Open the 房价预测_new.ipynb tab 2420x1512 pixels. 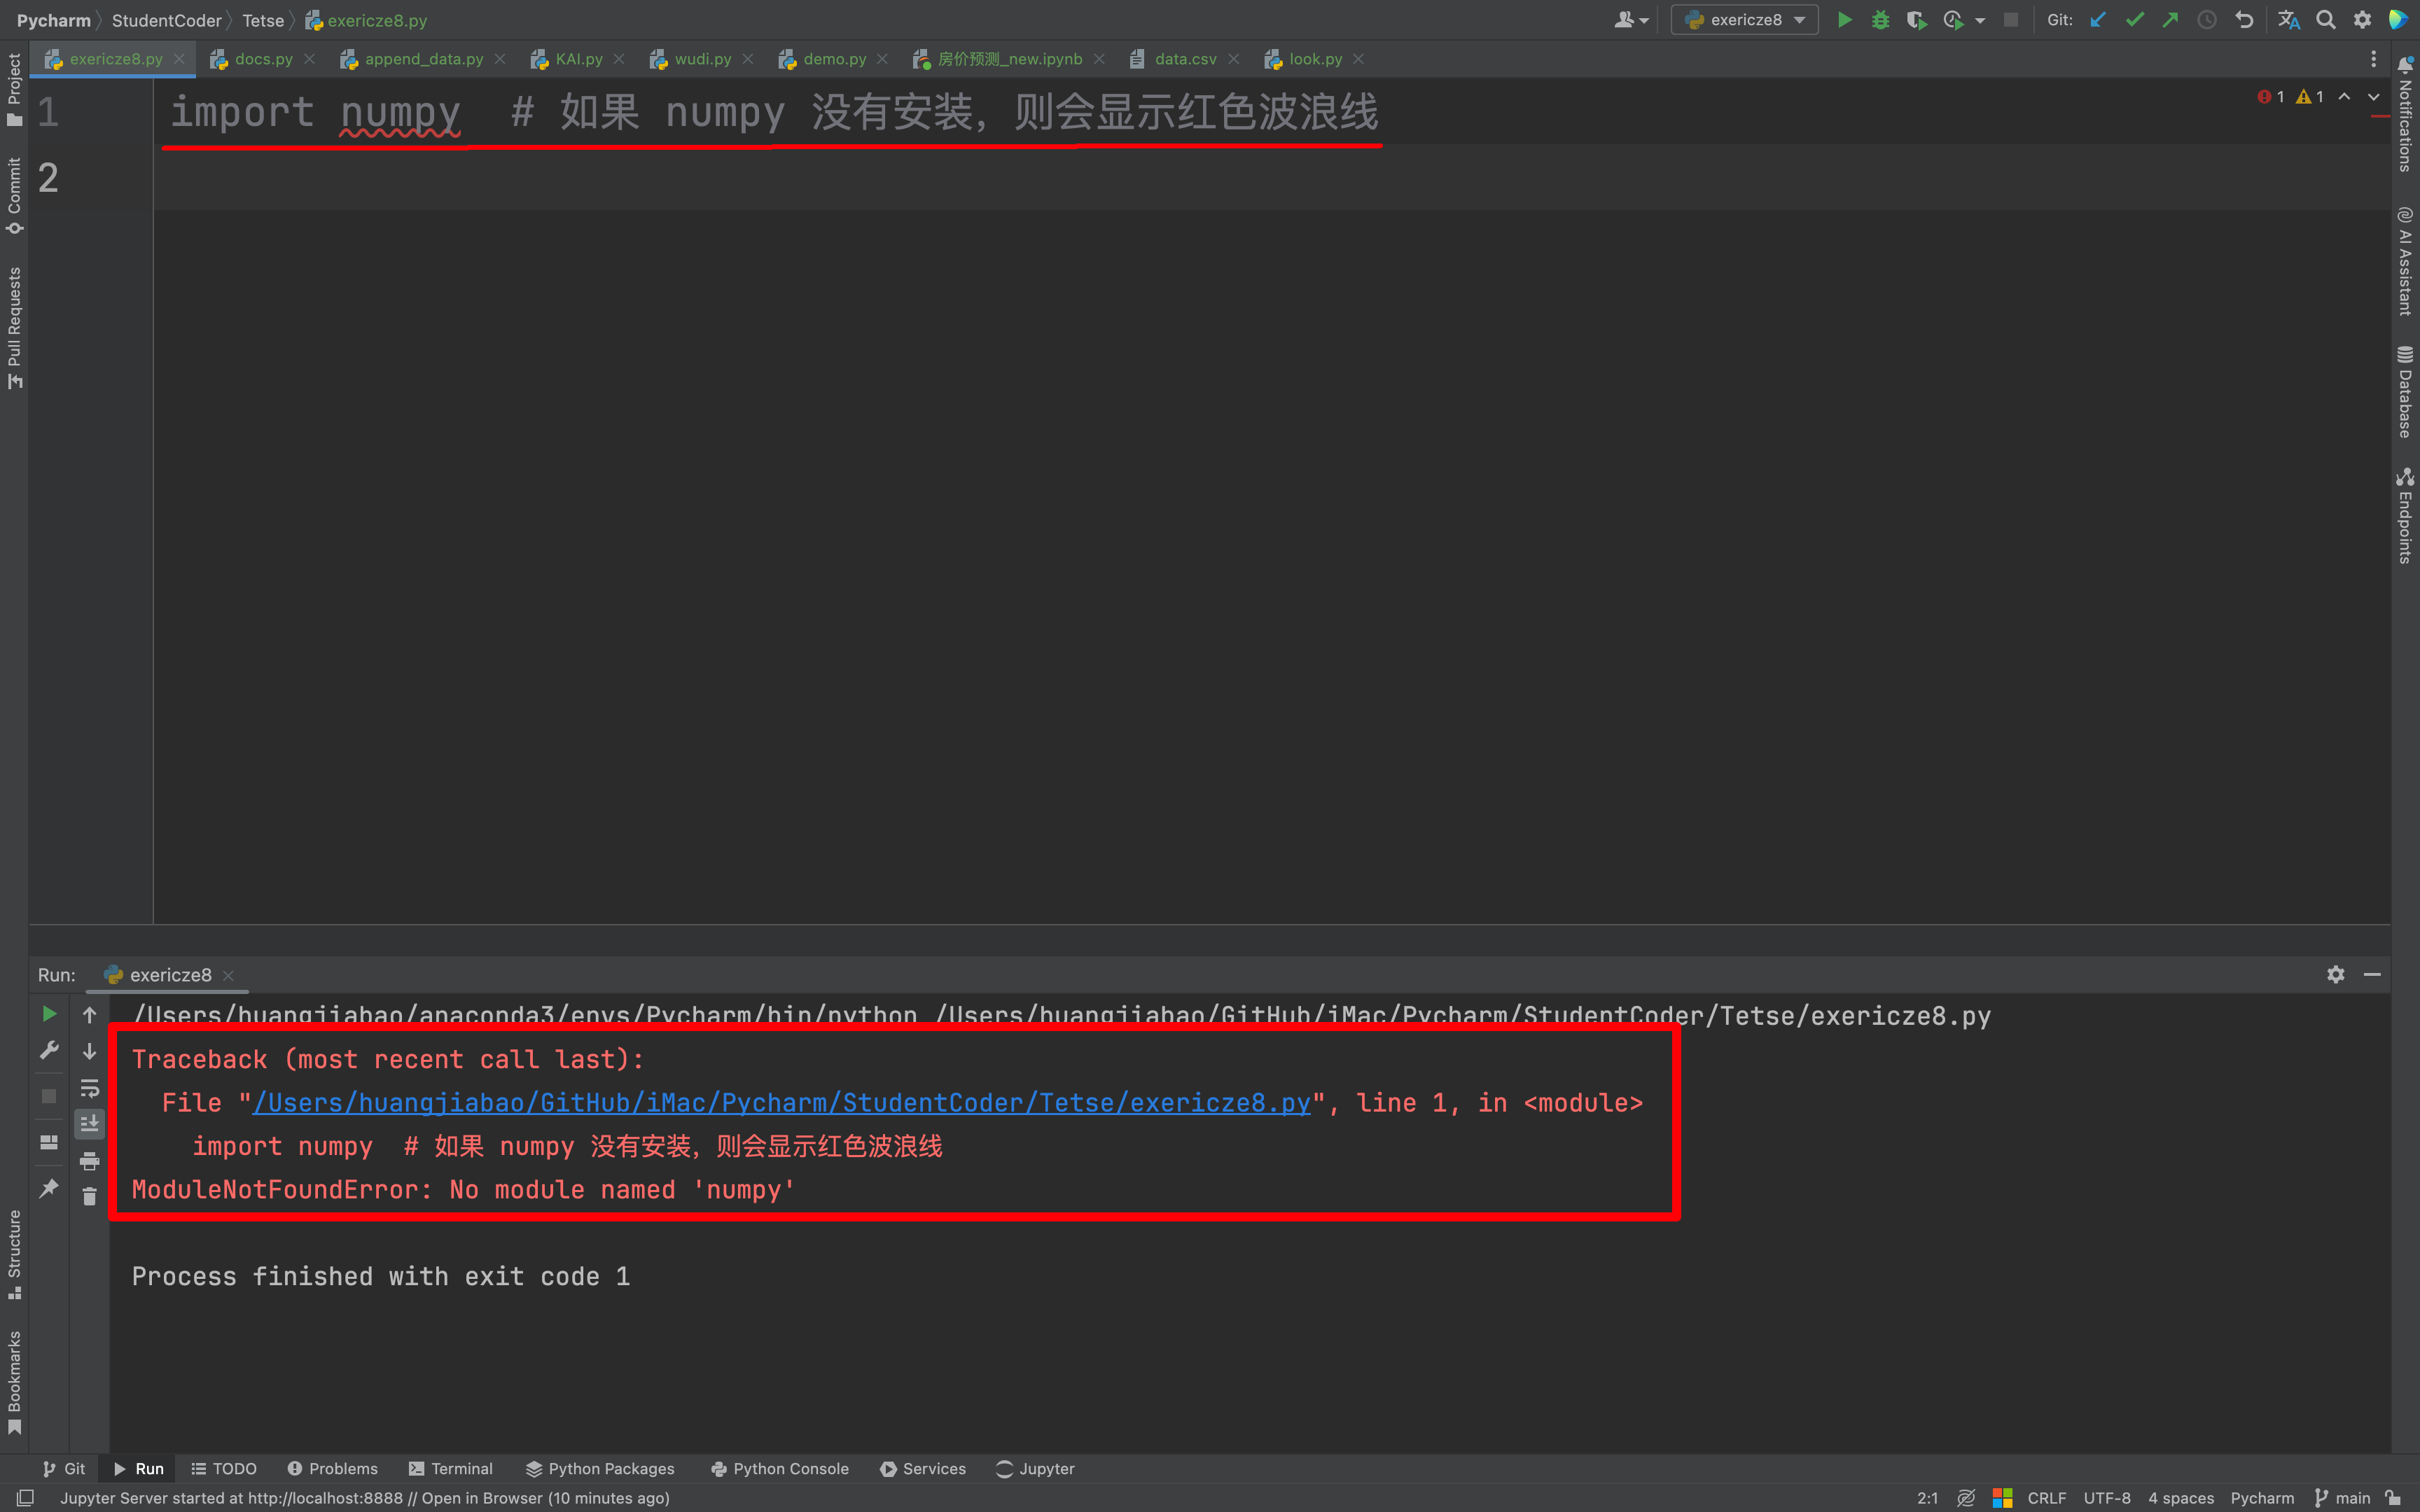[x=1009, y=59]
